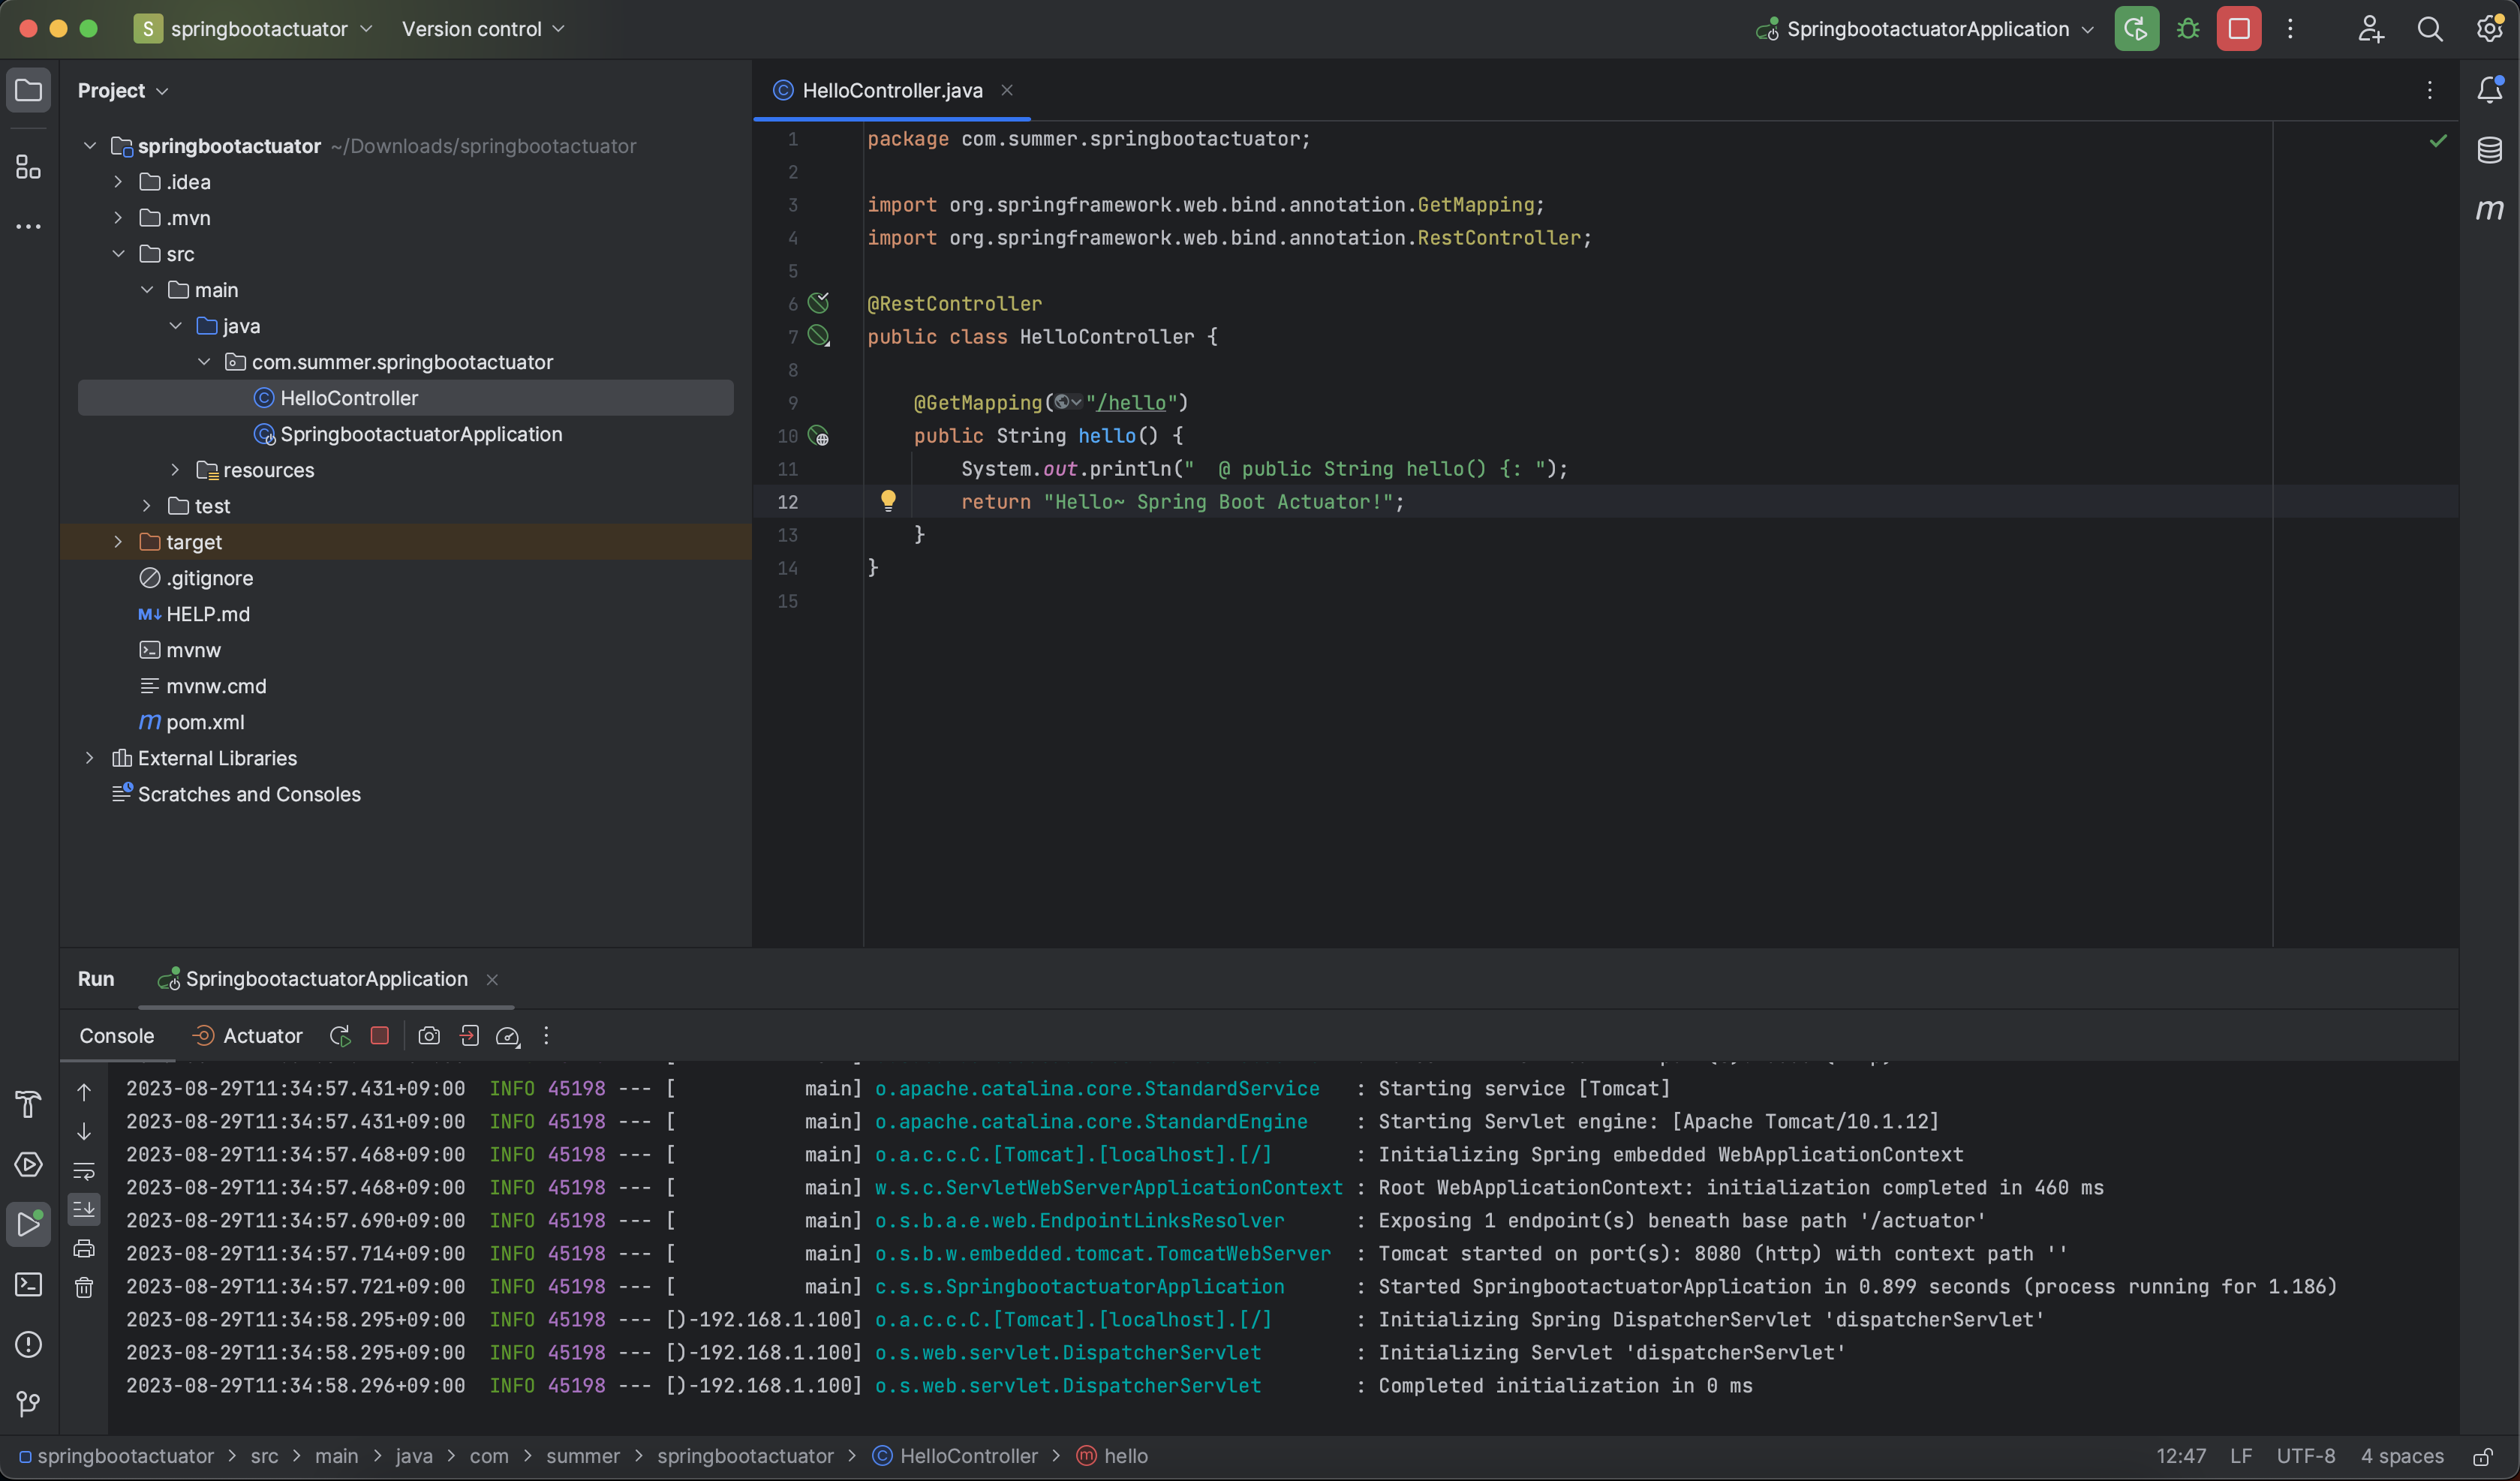Screen dimensions: 2520x1481
Task: Show more tool windows ellipsis
Action: tap(29, 227)
